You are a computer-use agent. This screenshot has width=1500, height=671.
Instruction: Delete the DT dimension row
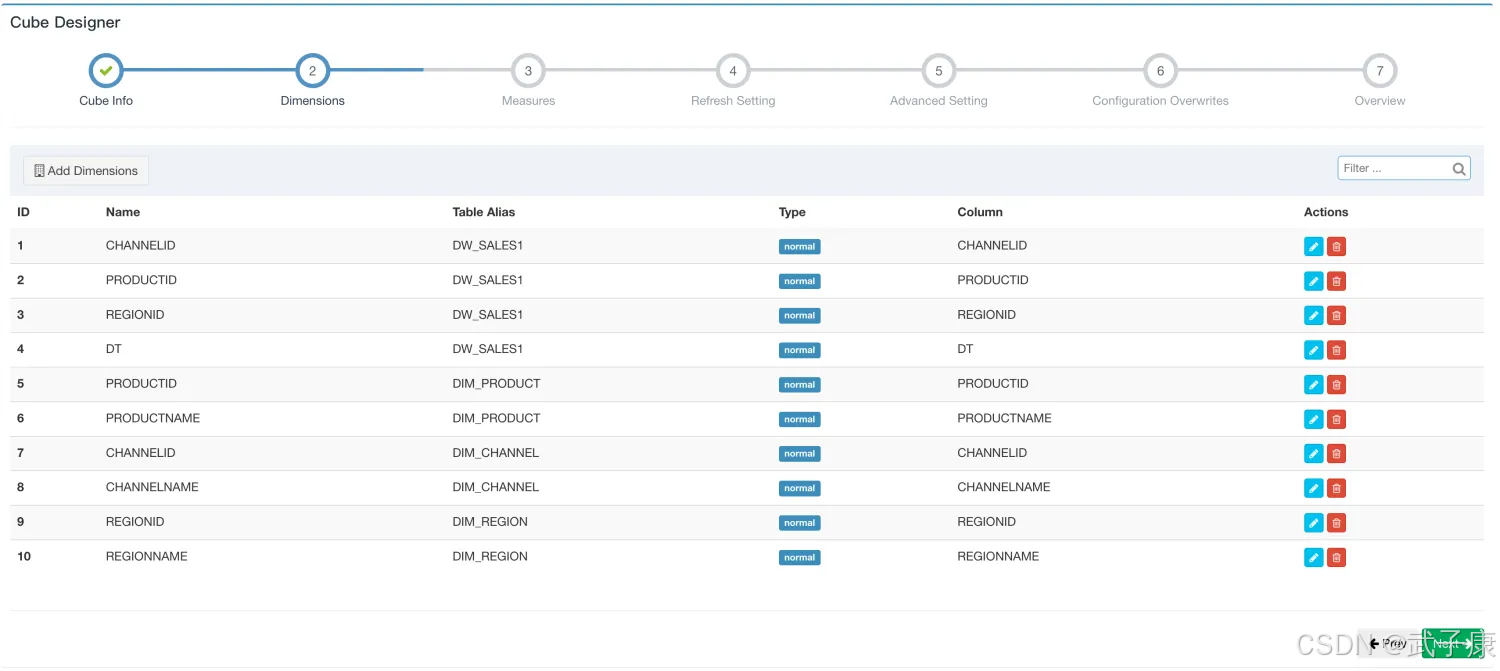[1336, 350]
